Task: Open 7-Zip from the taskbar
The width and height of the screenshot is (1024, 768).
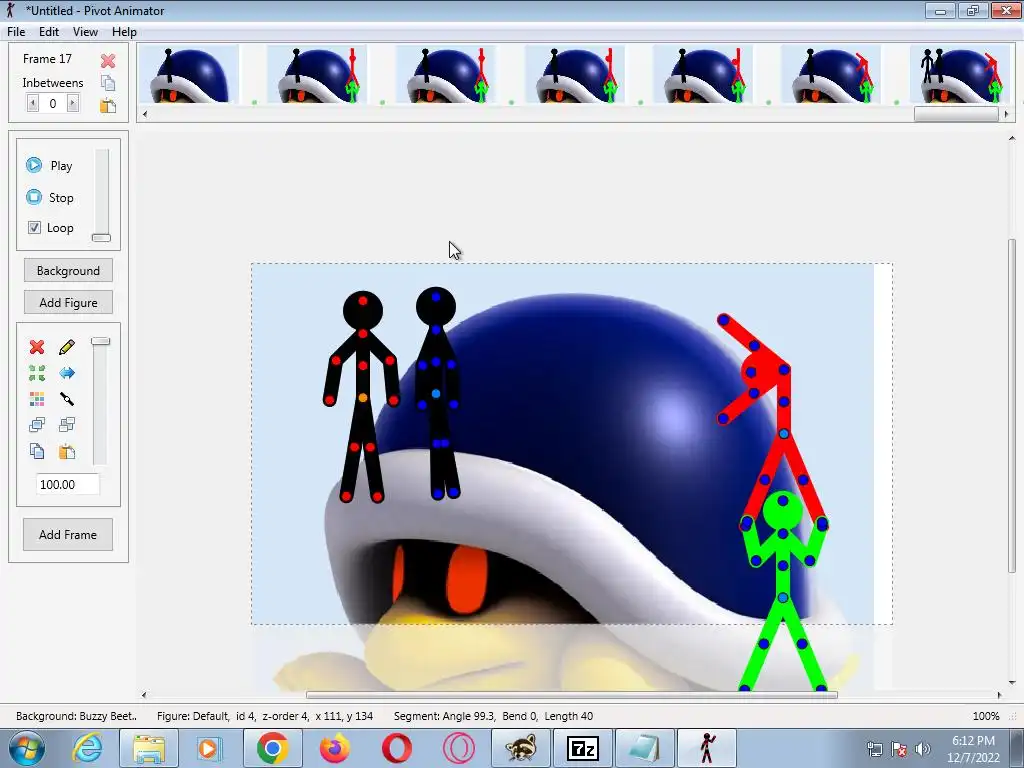Action: 582,748
